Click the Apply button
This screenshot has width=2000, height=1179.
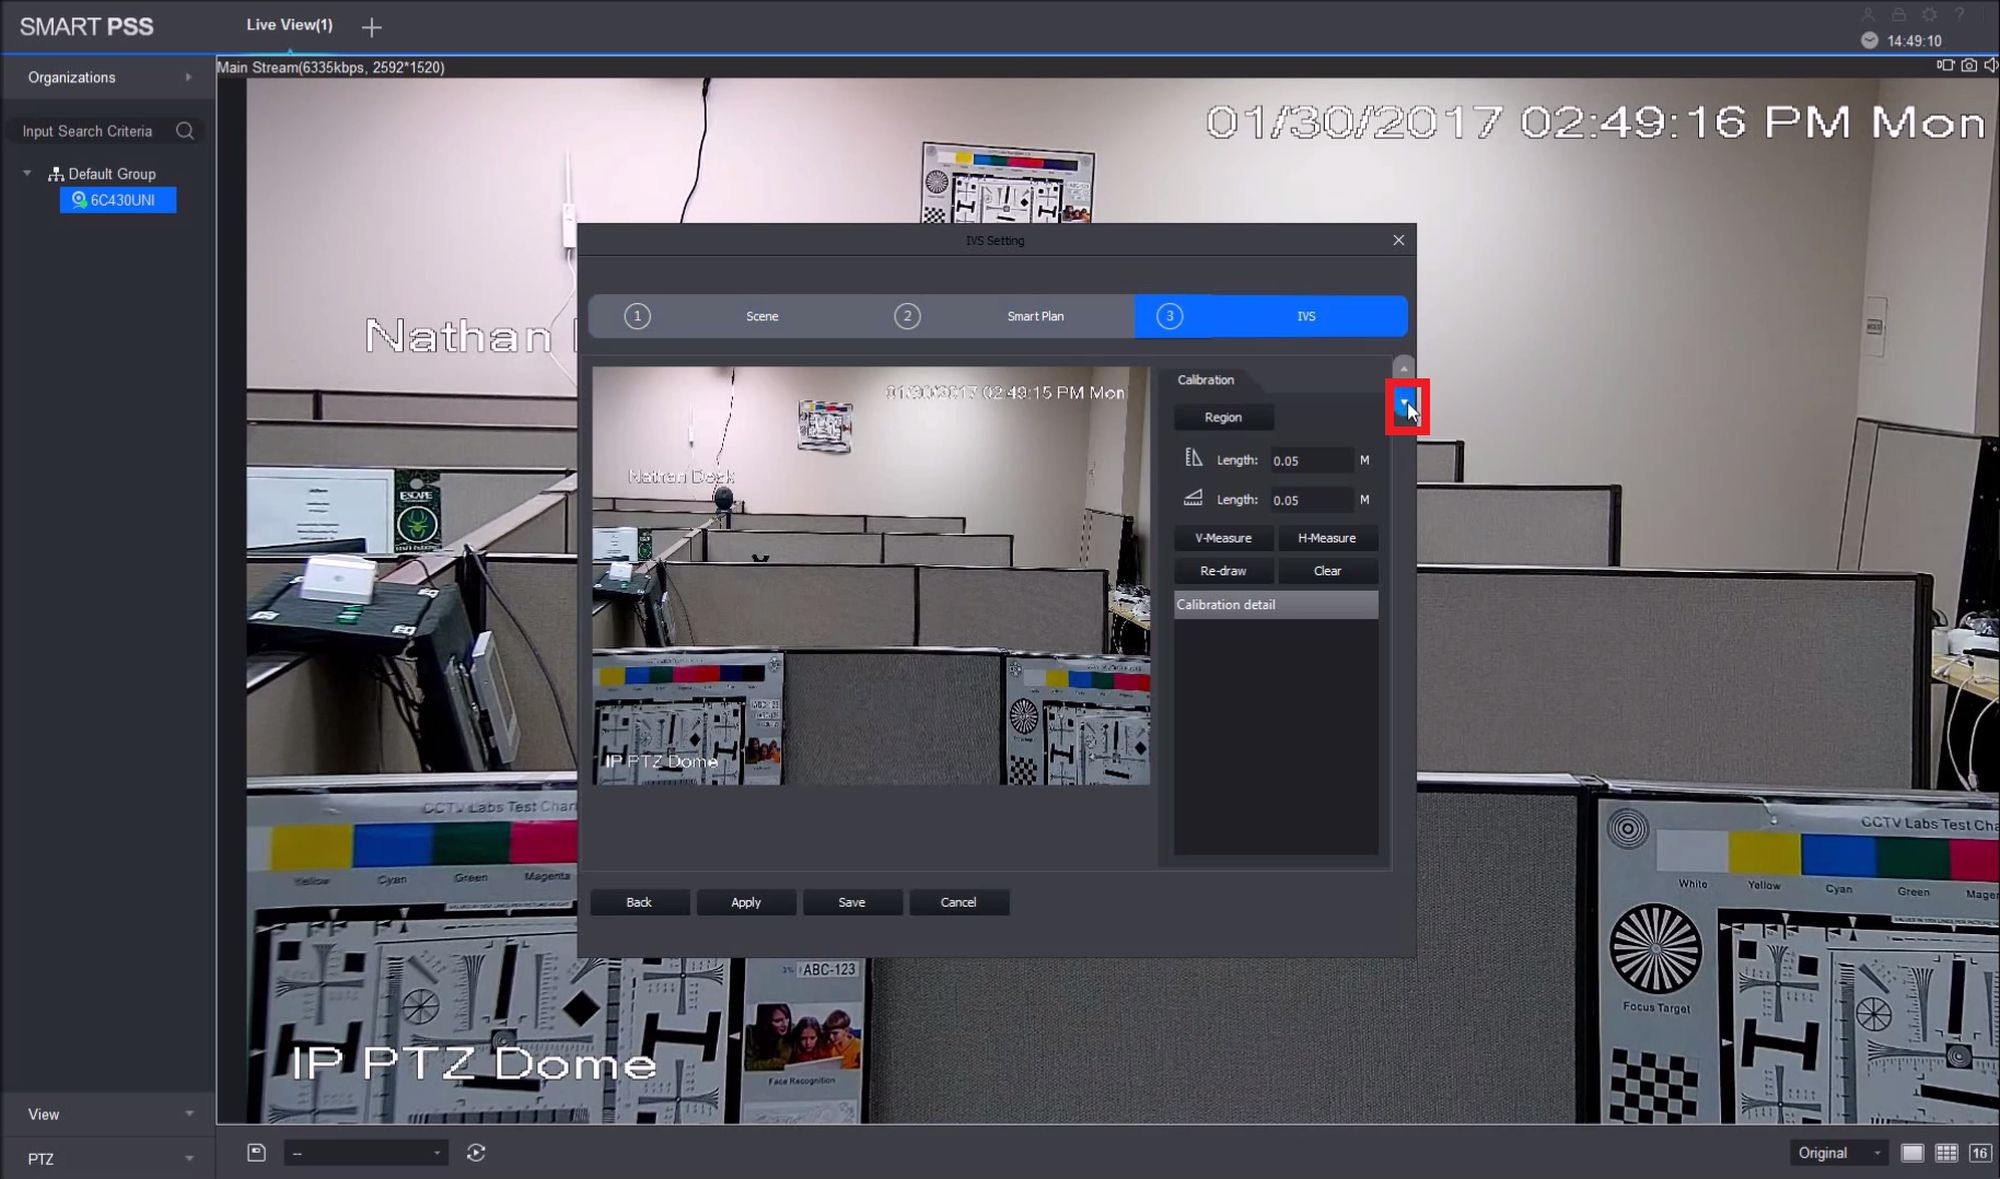[746, 902]
